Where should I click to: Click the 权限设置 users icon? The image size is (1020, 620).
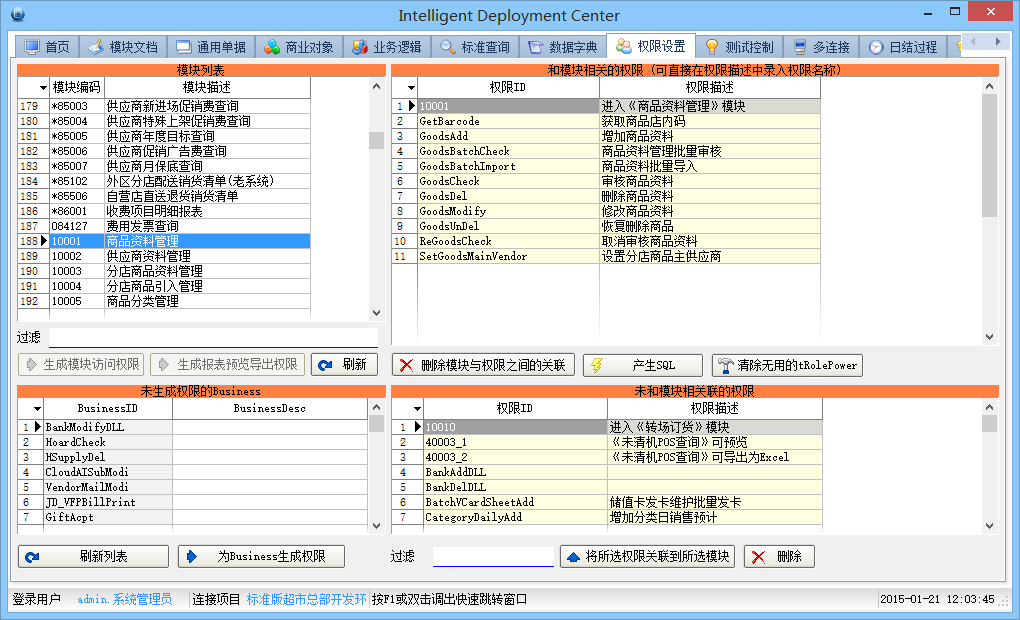click(624, 46)
